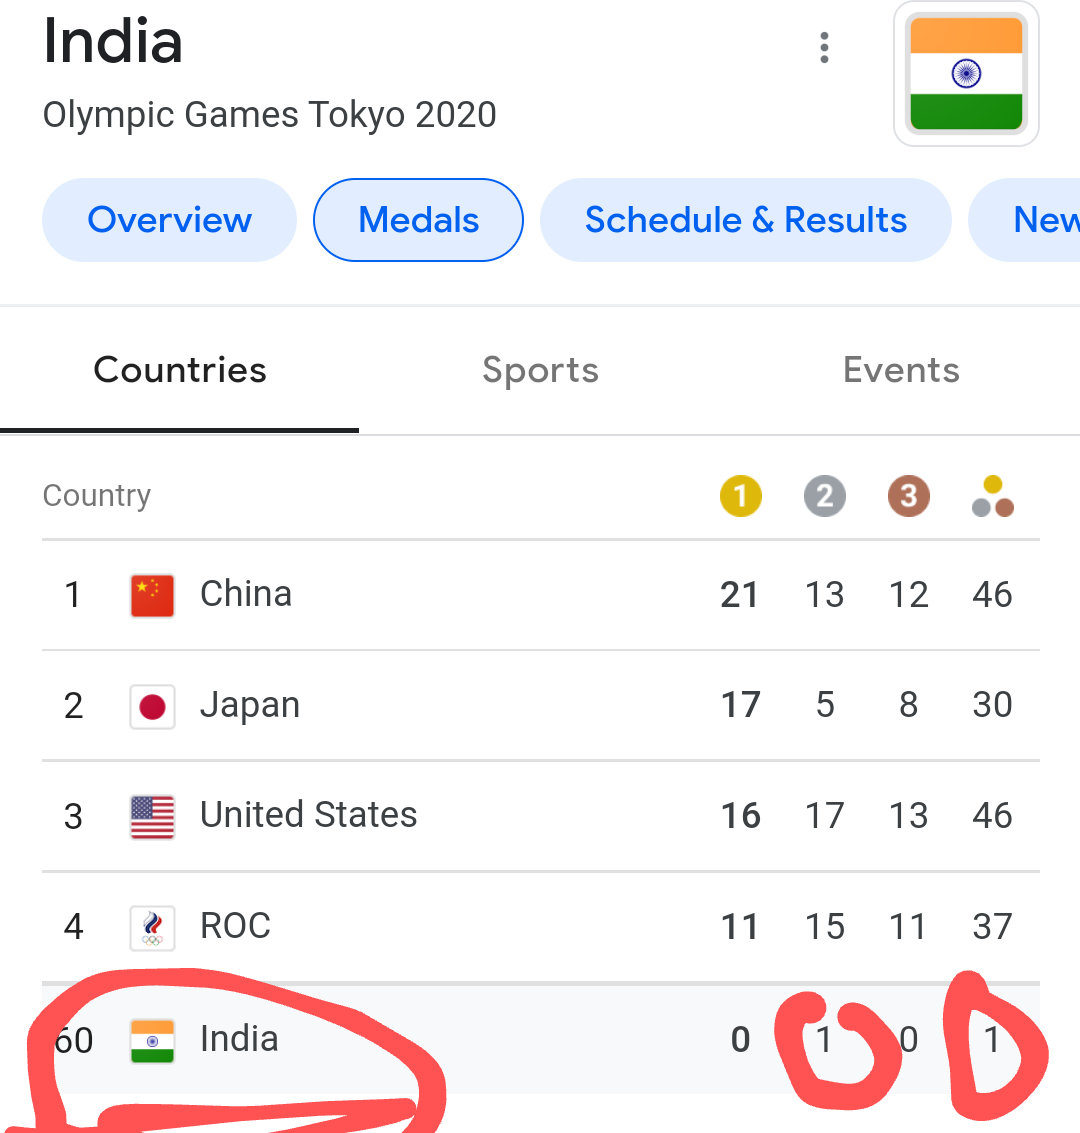Click the United States flag icon
This screenshot has width=1080, height=1133.
152,816
